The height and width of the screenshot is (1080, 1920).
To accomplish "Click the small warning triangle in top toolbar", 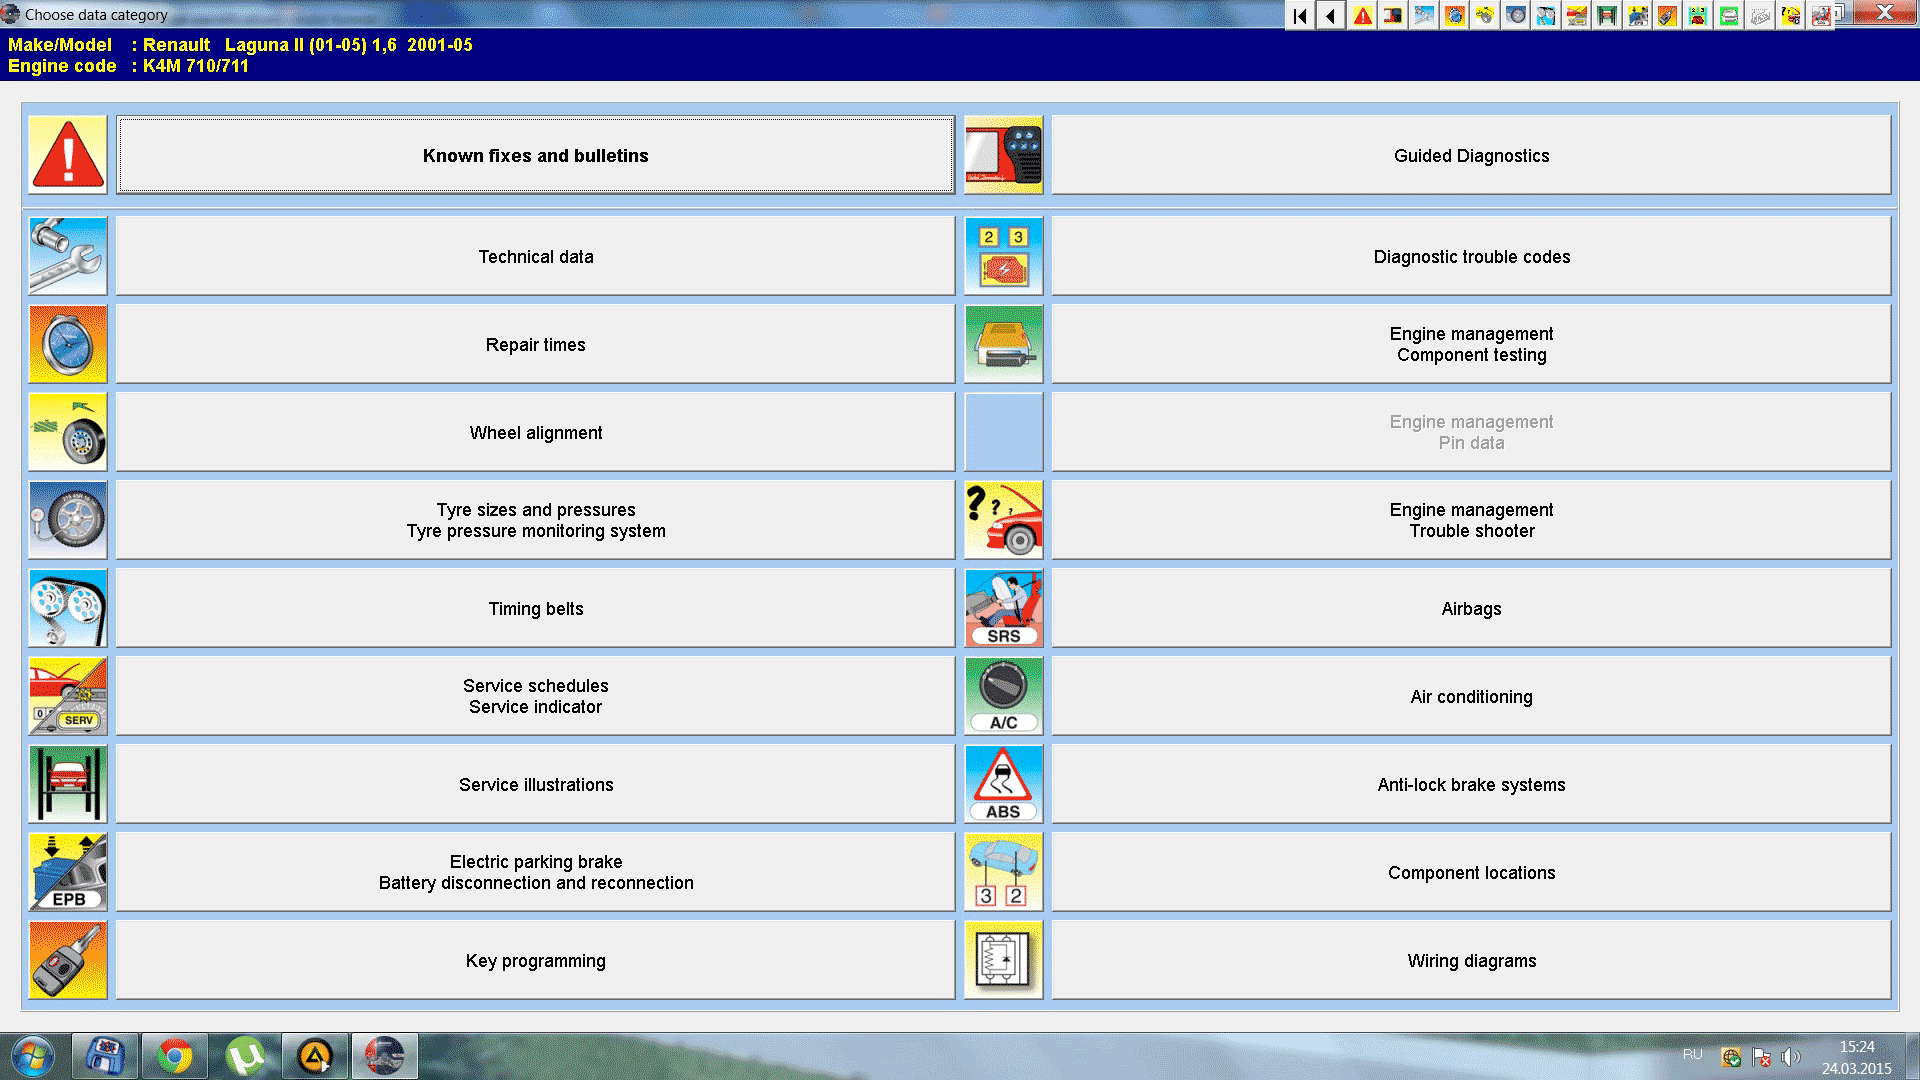I will pyautogui.click(x=1362, y=15).
